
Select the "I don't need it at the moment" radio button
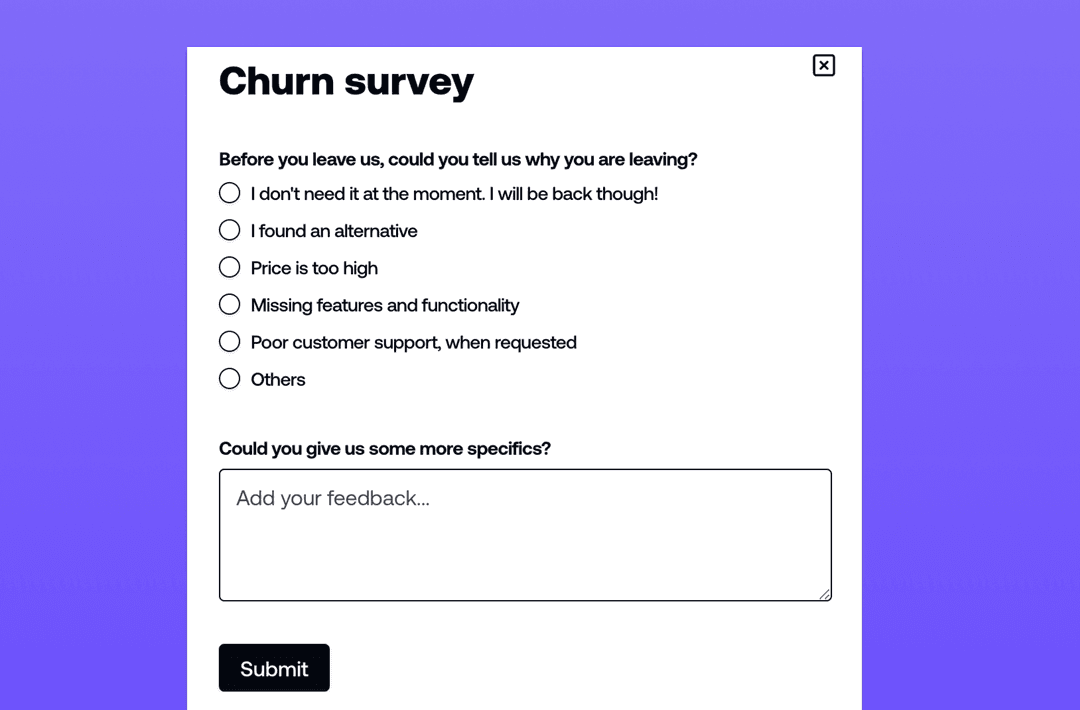(x=230, y=193)
